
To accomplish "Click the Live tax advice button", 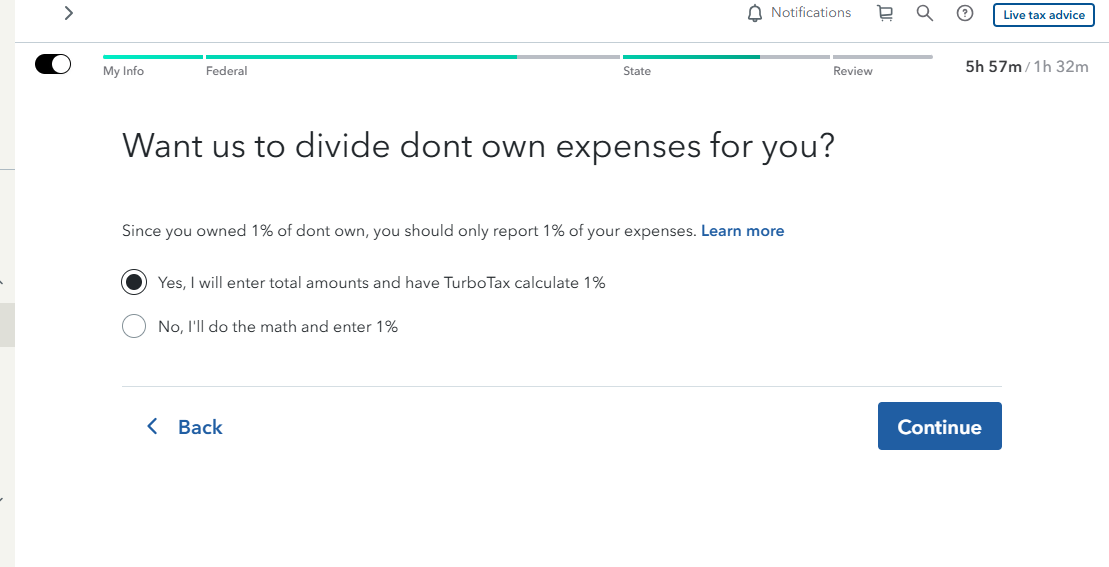I will tap(1043, 15).
